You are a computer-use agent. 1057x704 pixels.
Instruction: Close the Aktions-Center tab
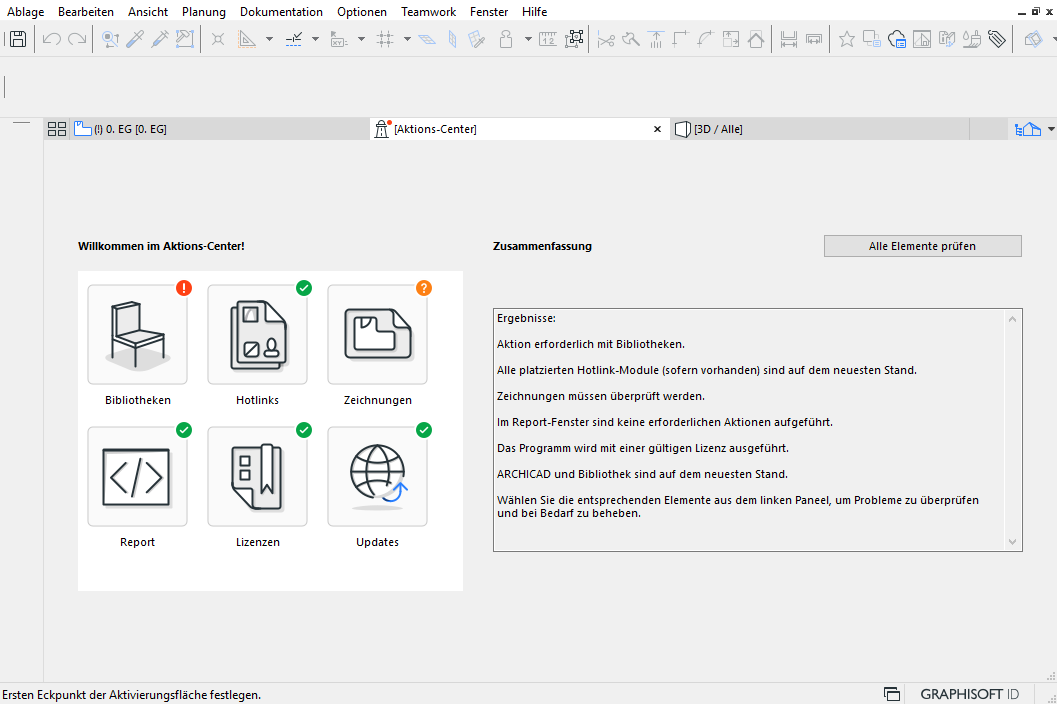click(657, 129)
